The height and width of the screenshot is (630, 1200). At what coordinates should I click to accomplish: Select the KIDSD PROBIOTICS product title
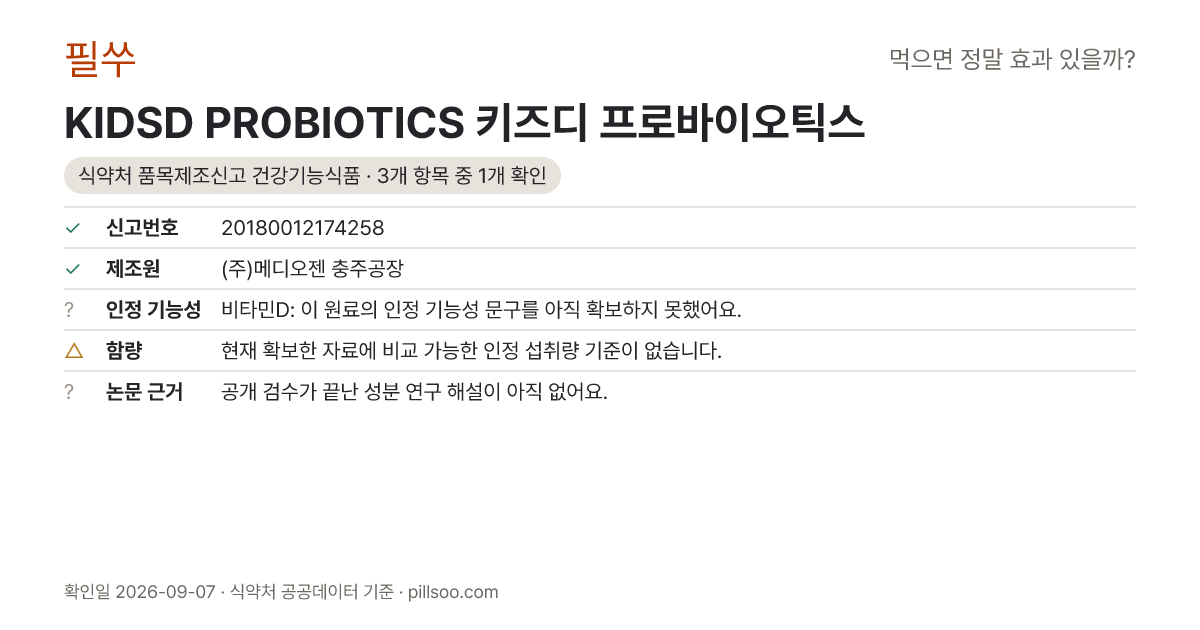(464, 123)
